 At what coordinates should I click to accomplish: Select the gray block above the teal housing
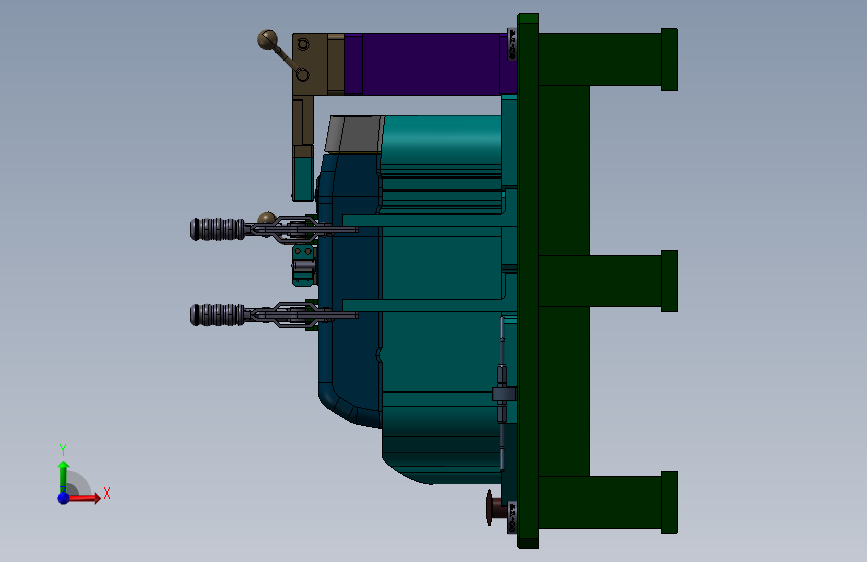click(x=355, y=134)
